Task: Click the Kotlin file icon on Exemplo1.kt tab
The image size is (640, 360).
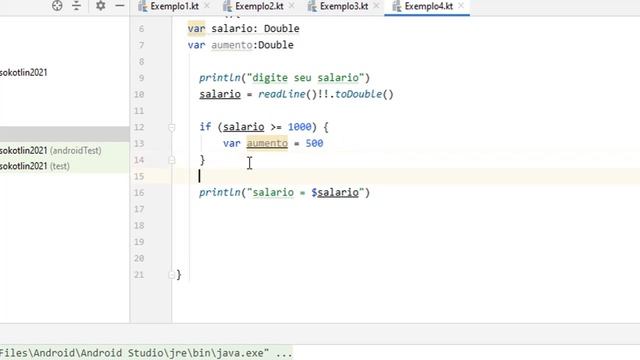Action: [x=142, y=6]
